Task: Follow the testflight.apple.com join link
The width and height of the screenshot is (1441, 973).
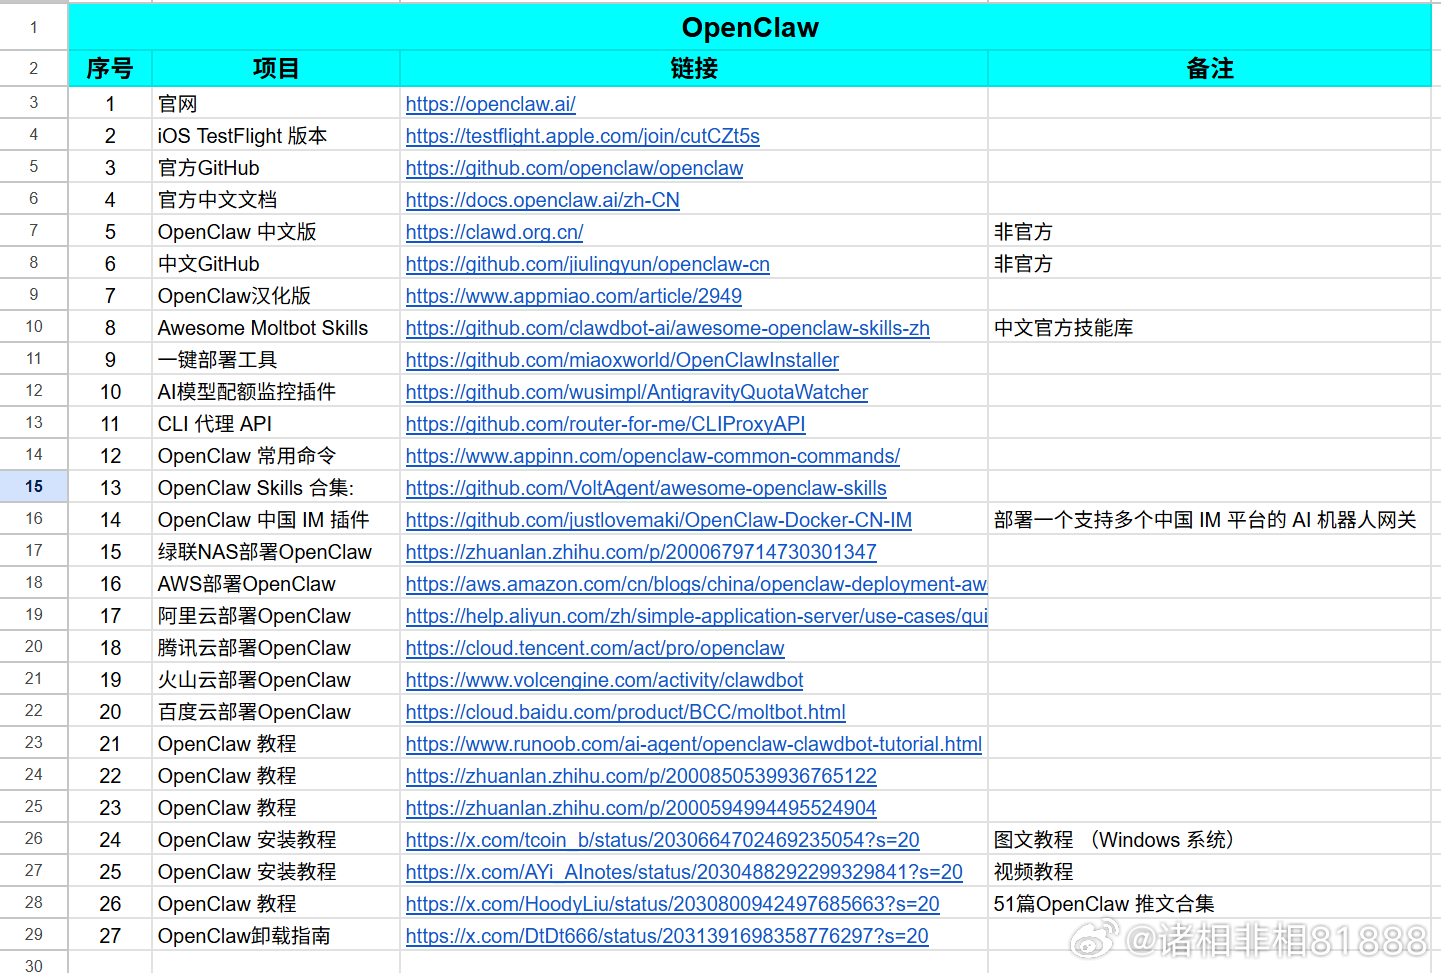Action: click(x=583, y=136)
